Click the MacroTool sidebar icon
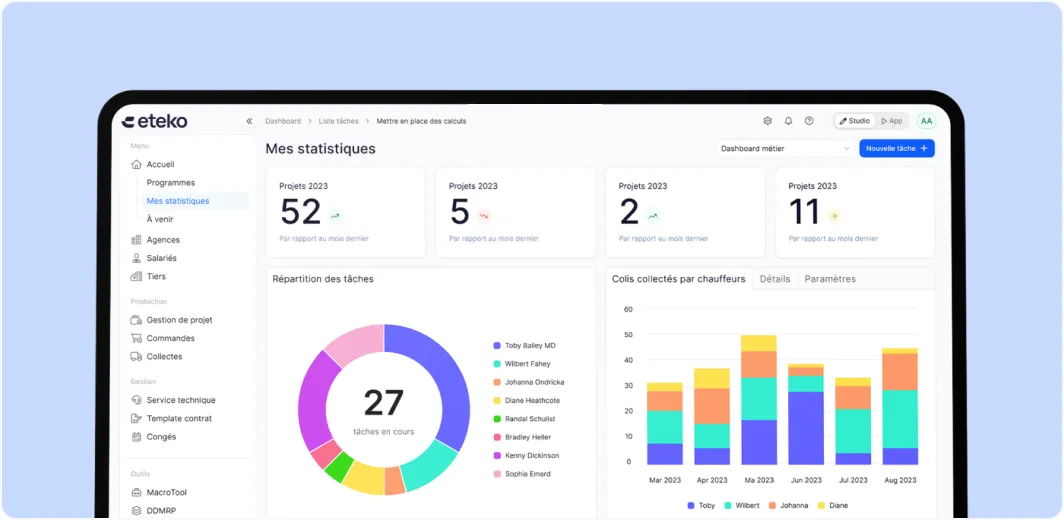Screen dimensions: 1064x520 (x=136, y=492)
